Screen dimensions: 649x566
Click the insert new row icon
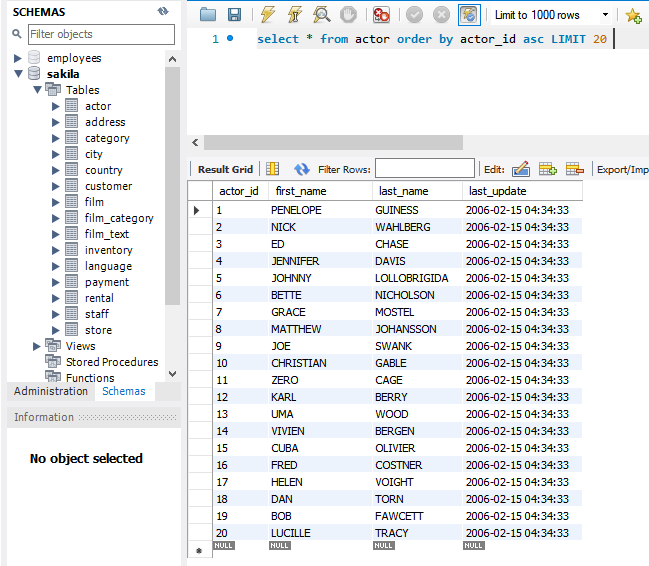pos(547,169)
